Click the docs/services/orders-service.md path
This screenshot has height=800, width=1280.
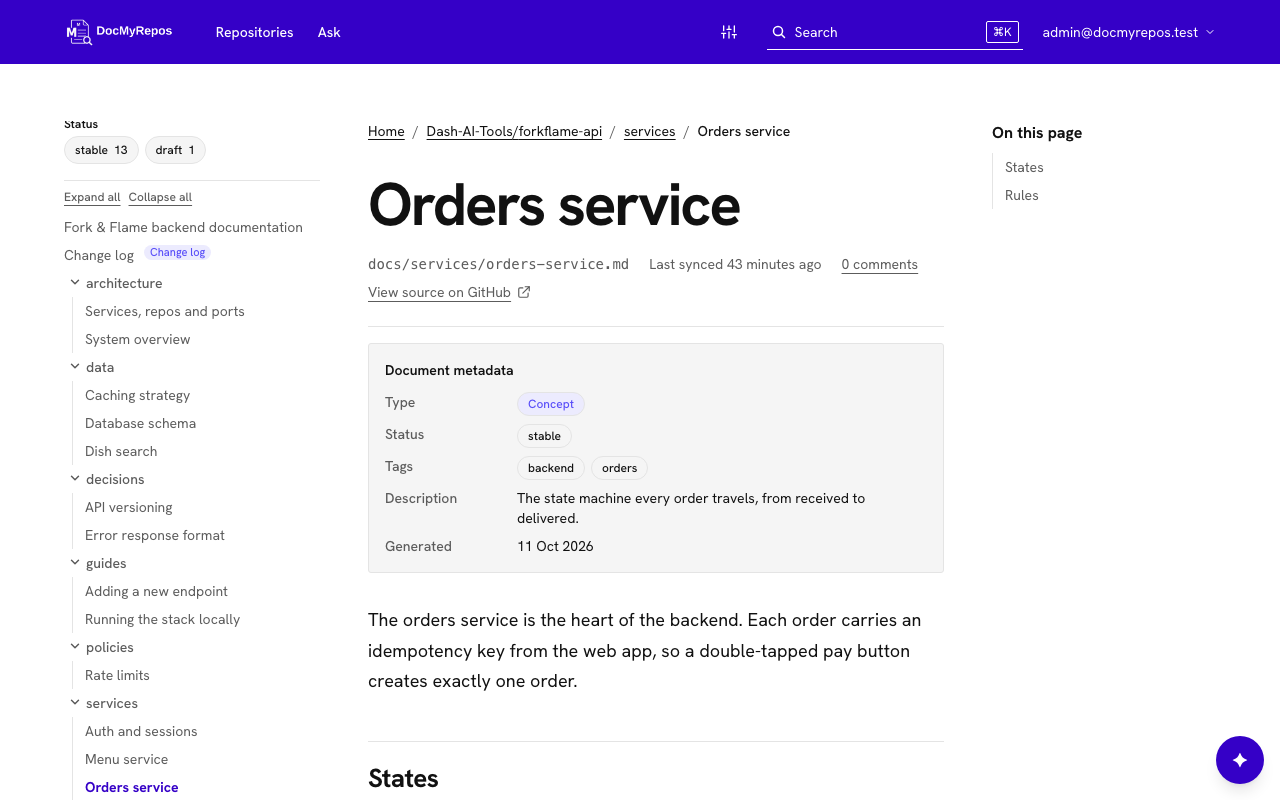click(498, 264)
